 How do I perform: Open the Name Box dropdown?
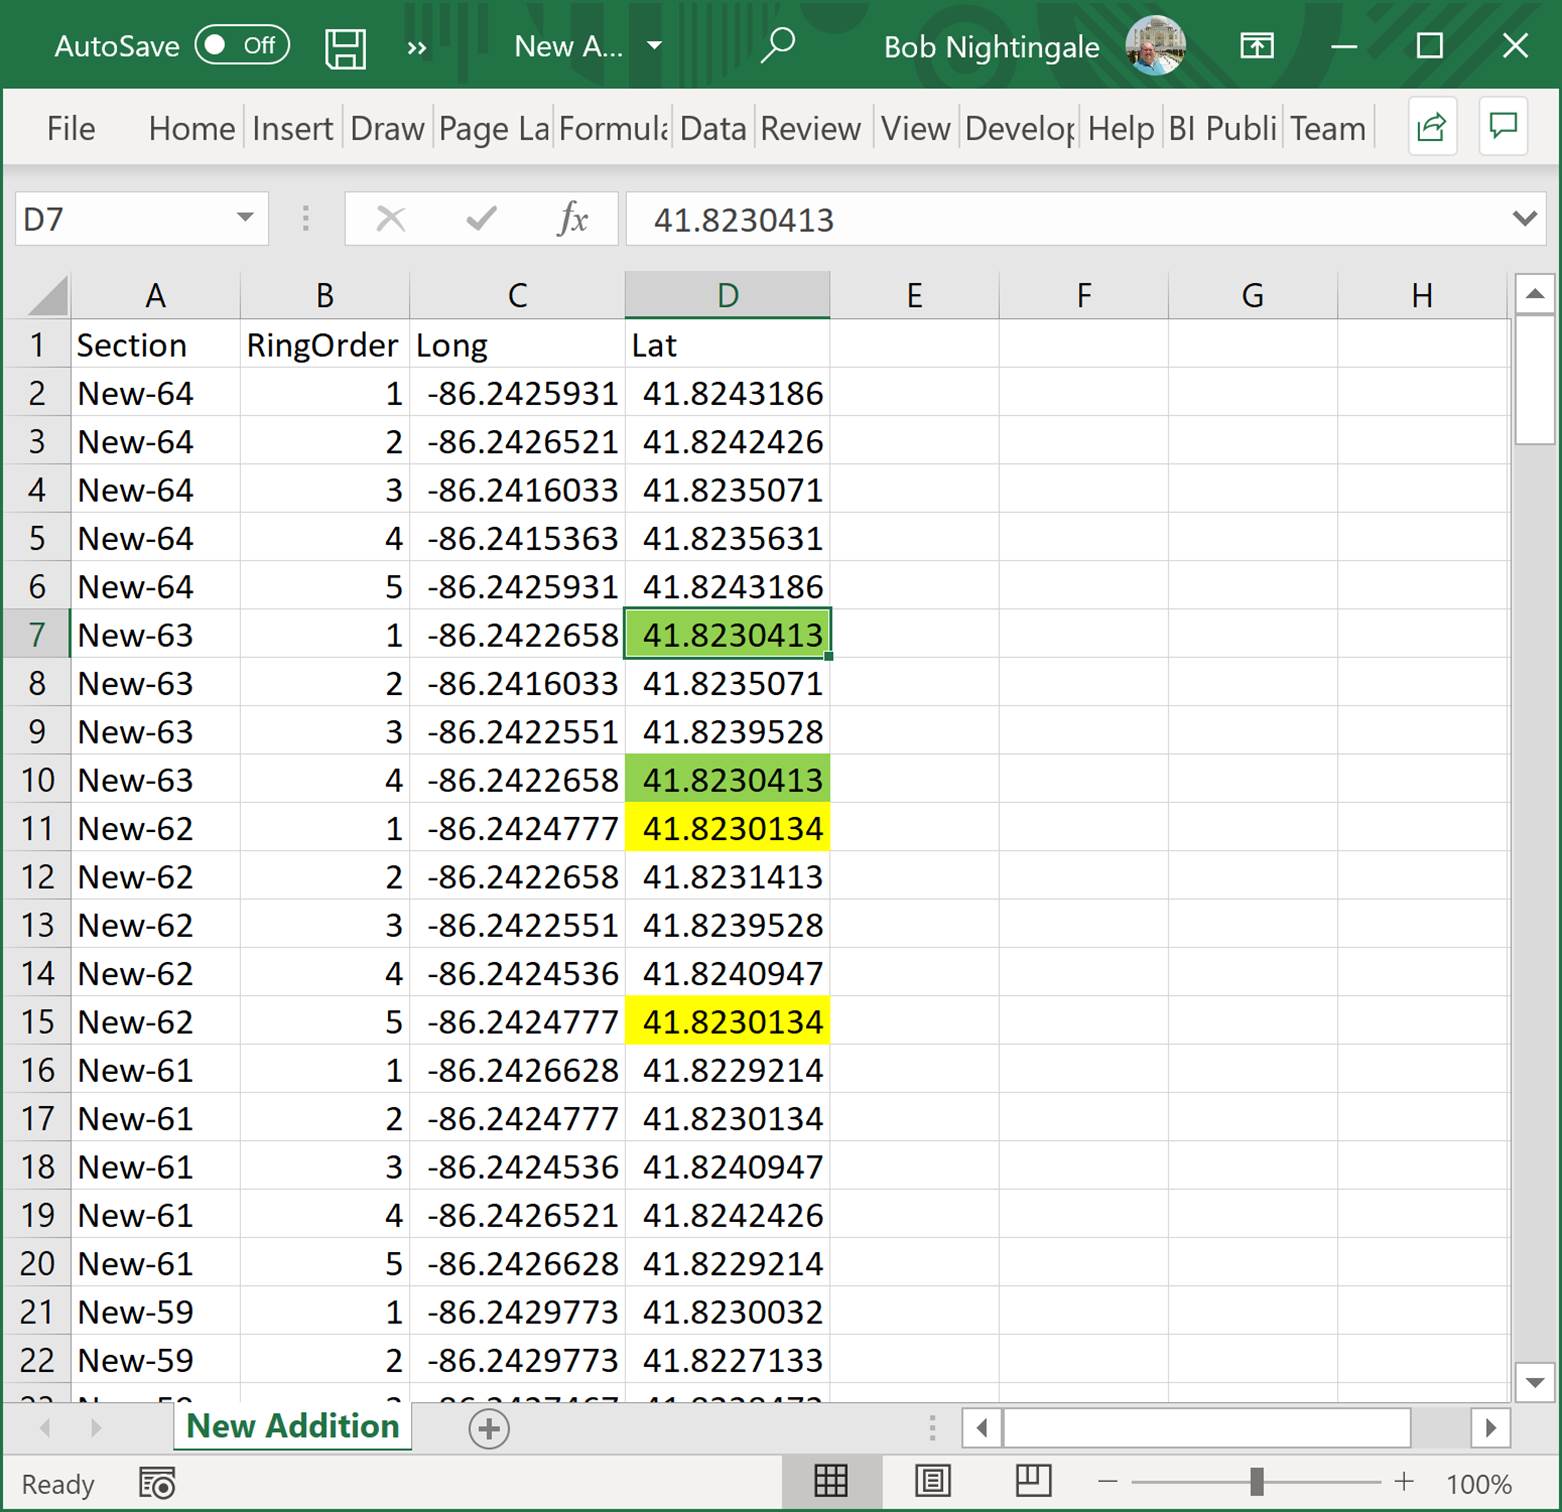(x=243, y=219)
